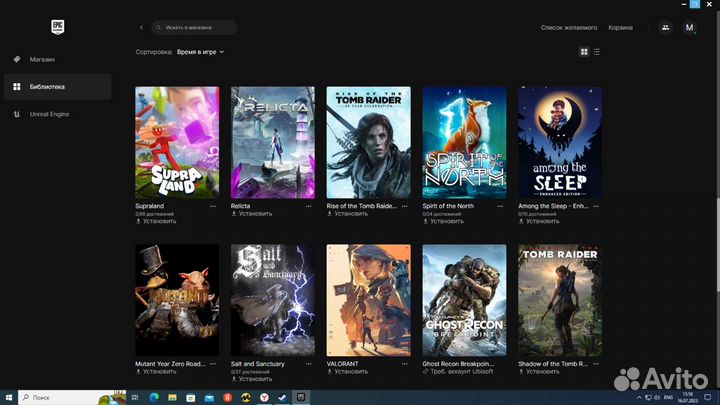
Task: Open Salt and Sanctuary cover art
Action: click(273, 300)
